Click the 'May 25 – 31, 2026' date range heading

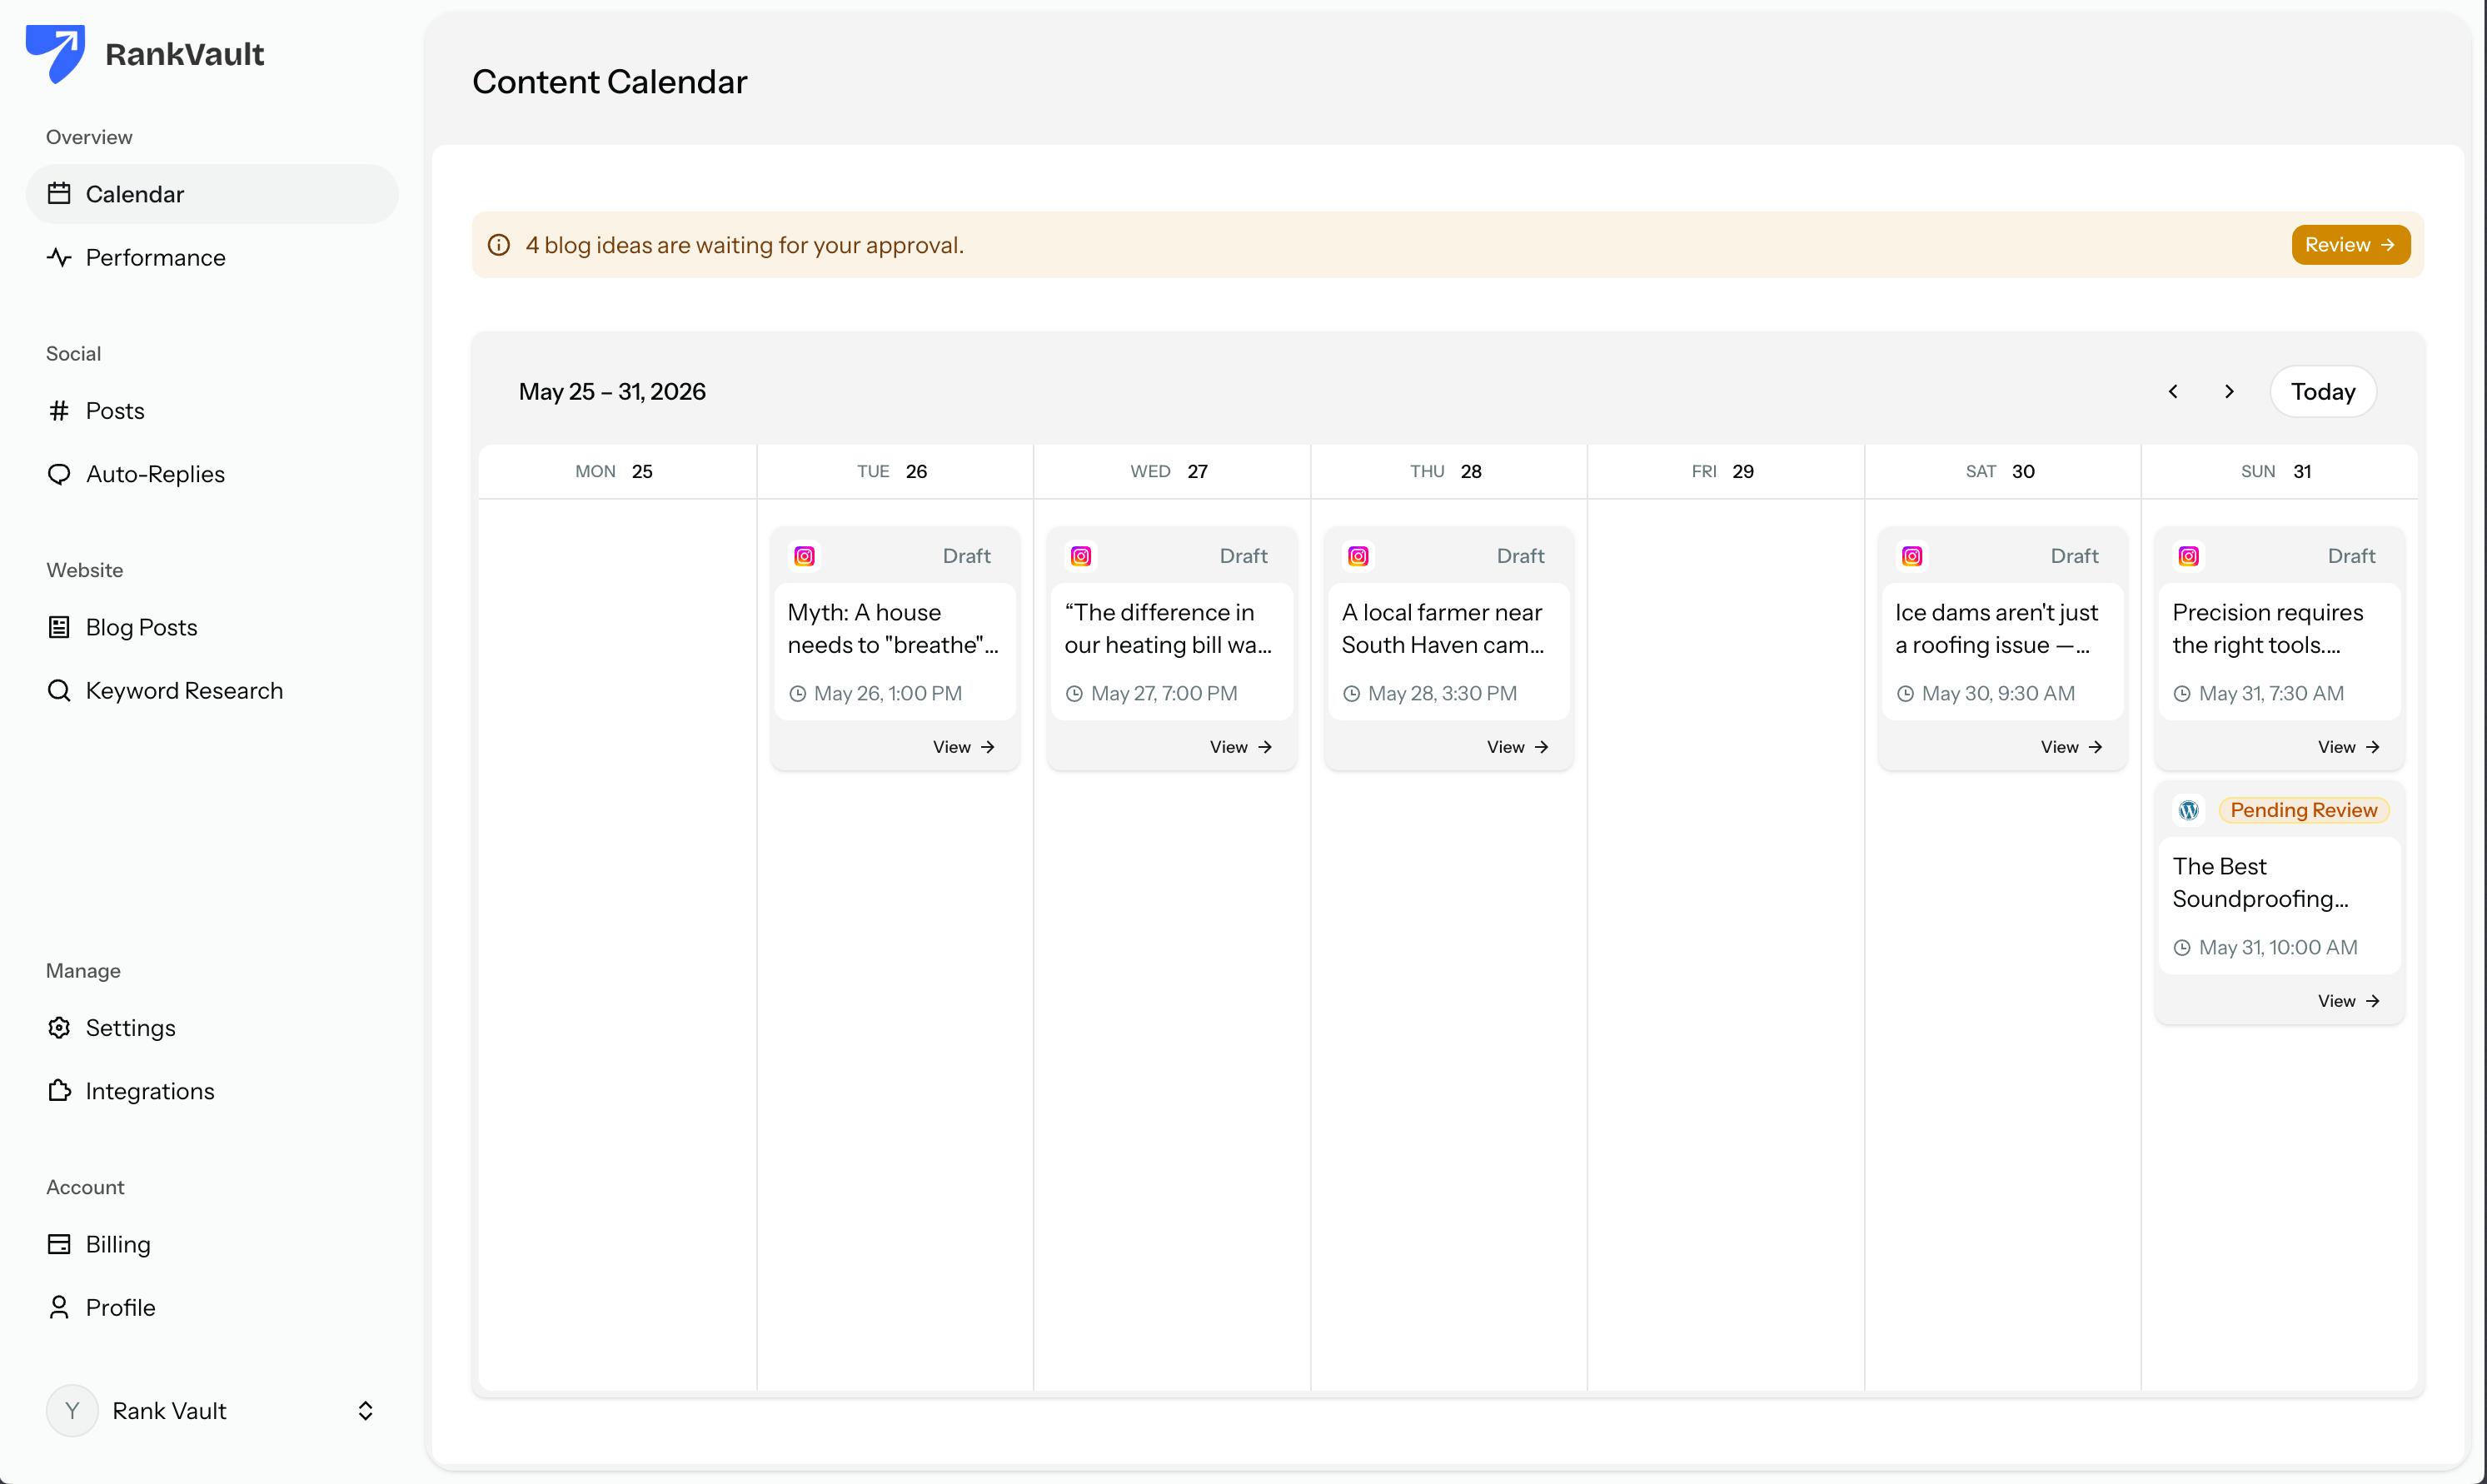[612, 392]
